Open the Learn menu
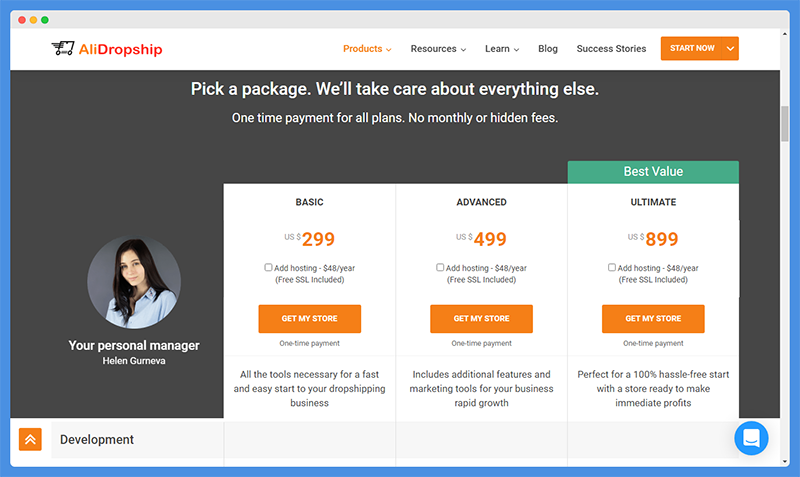800x477 pixels. [502, 48]
